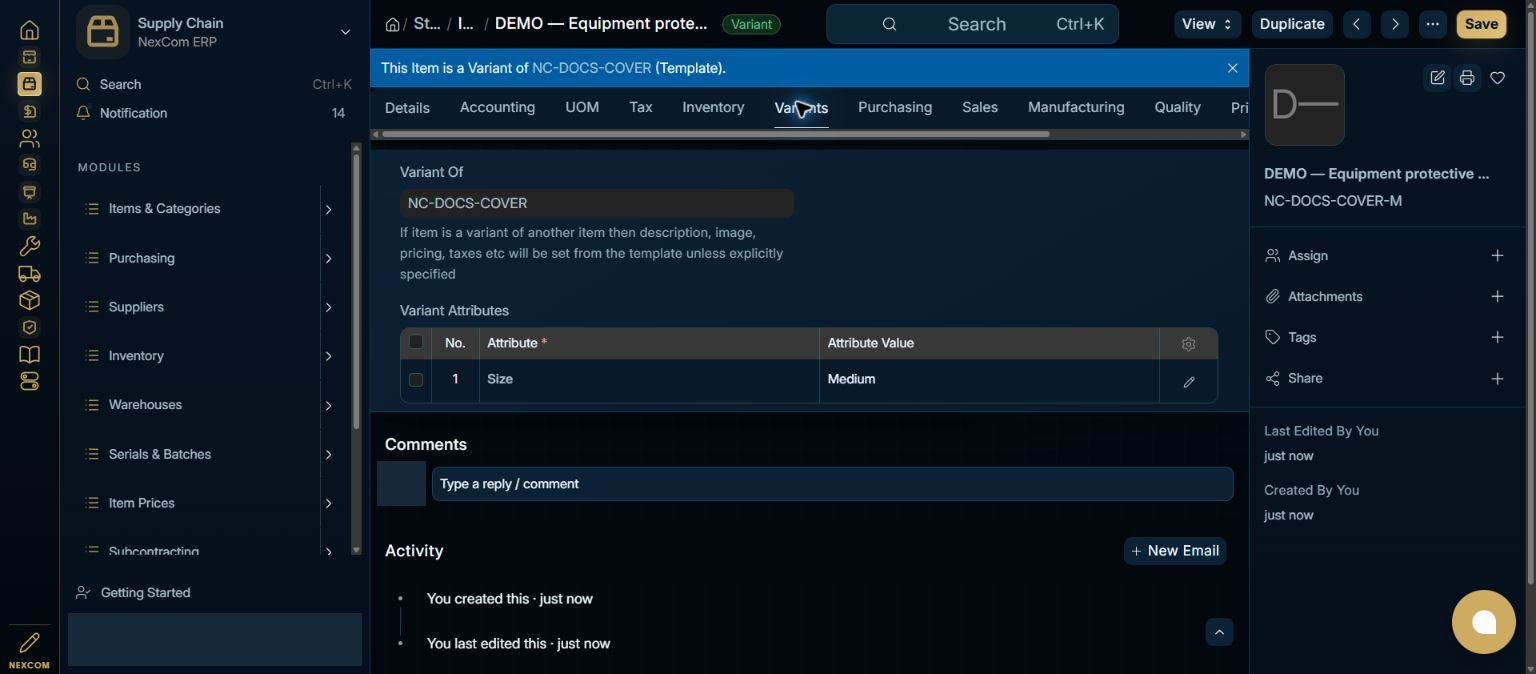This screenshot has height=674, width=1536.
Task: Switch to the Accounting tab
Action: (x=497, y=107)
